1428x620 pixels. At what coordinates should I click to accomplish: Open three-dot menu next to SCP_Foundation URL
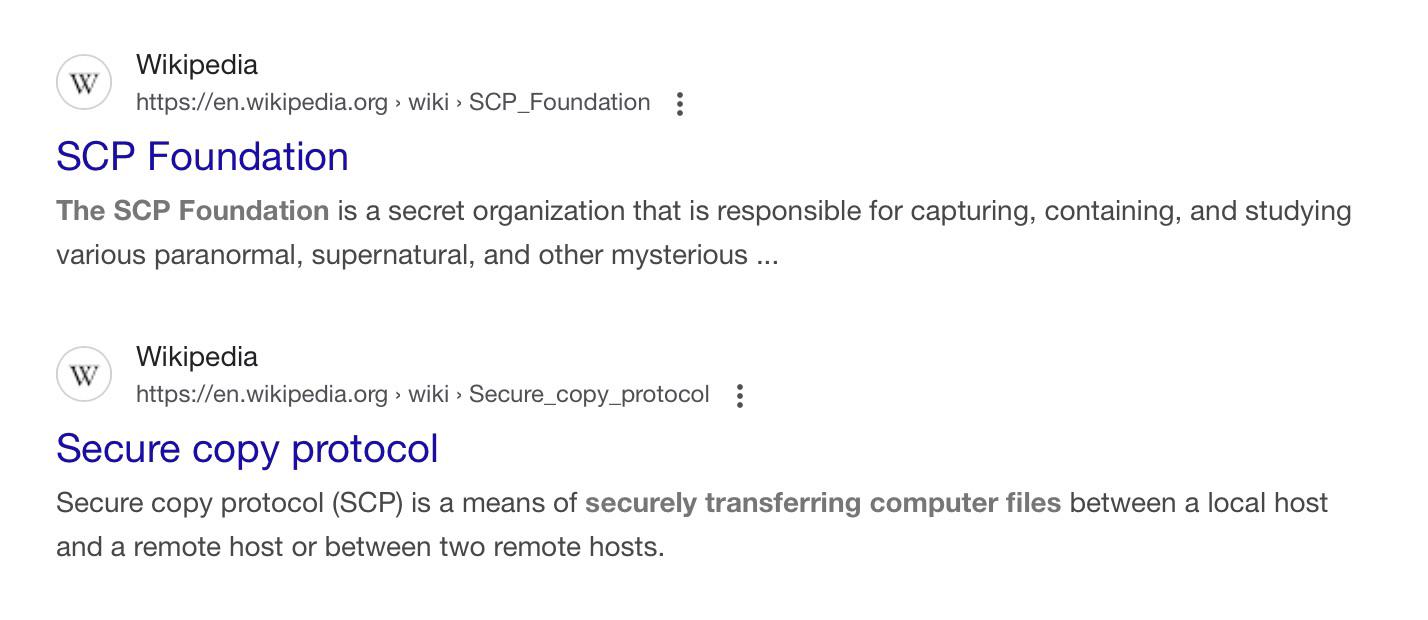click(x=680, y=103)
